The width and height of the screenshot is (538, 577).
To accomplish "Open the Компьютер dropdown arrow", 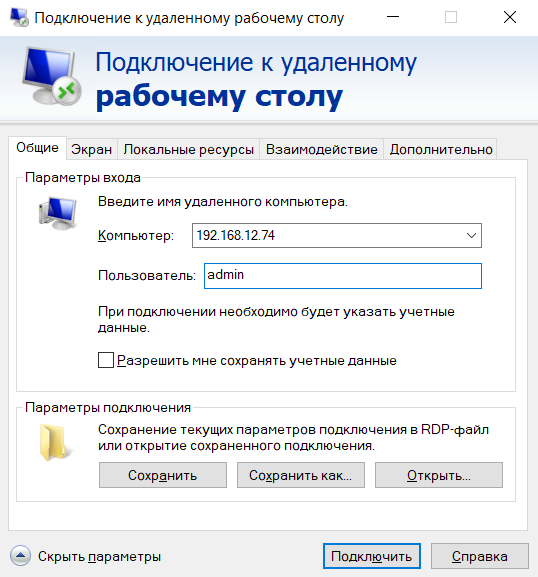I will click(471, 236).
